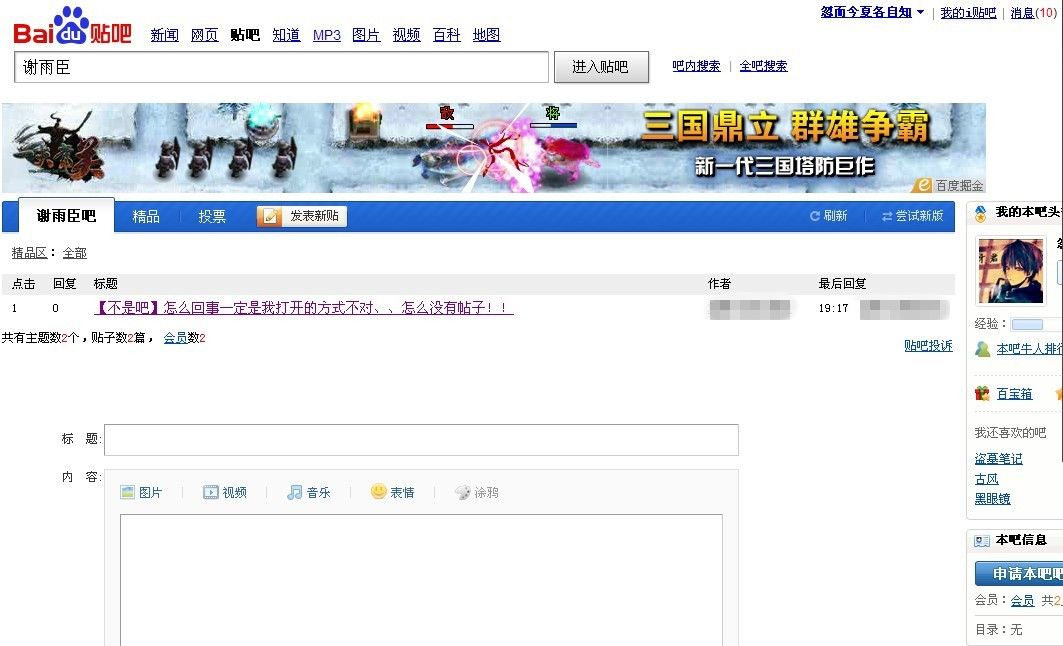Image resolution: width=1063 pixels, height=646 pixels.
Task: Open the 图片 navigation link at top
Action: tap(366, 35)
